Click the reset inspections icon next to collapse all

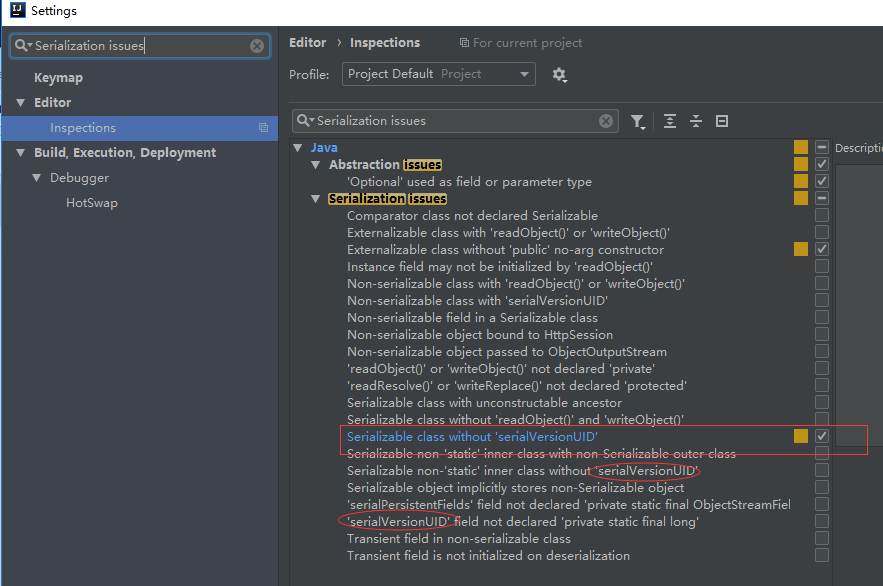(x=721, y=121)
